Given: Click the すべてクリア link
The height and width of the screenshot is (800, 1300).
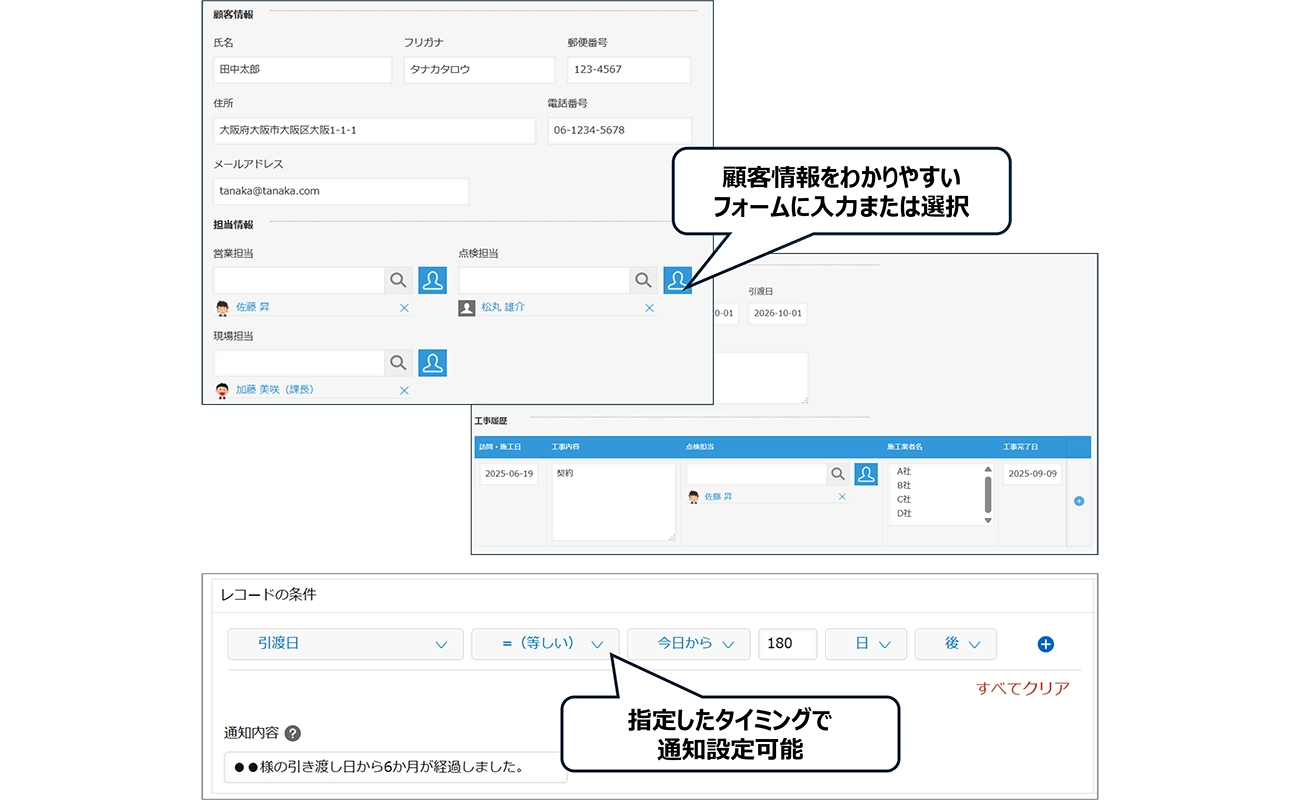Looking at the screenshot, I should 1022,688.
